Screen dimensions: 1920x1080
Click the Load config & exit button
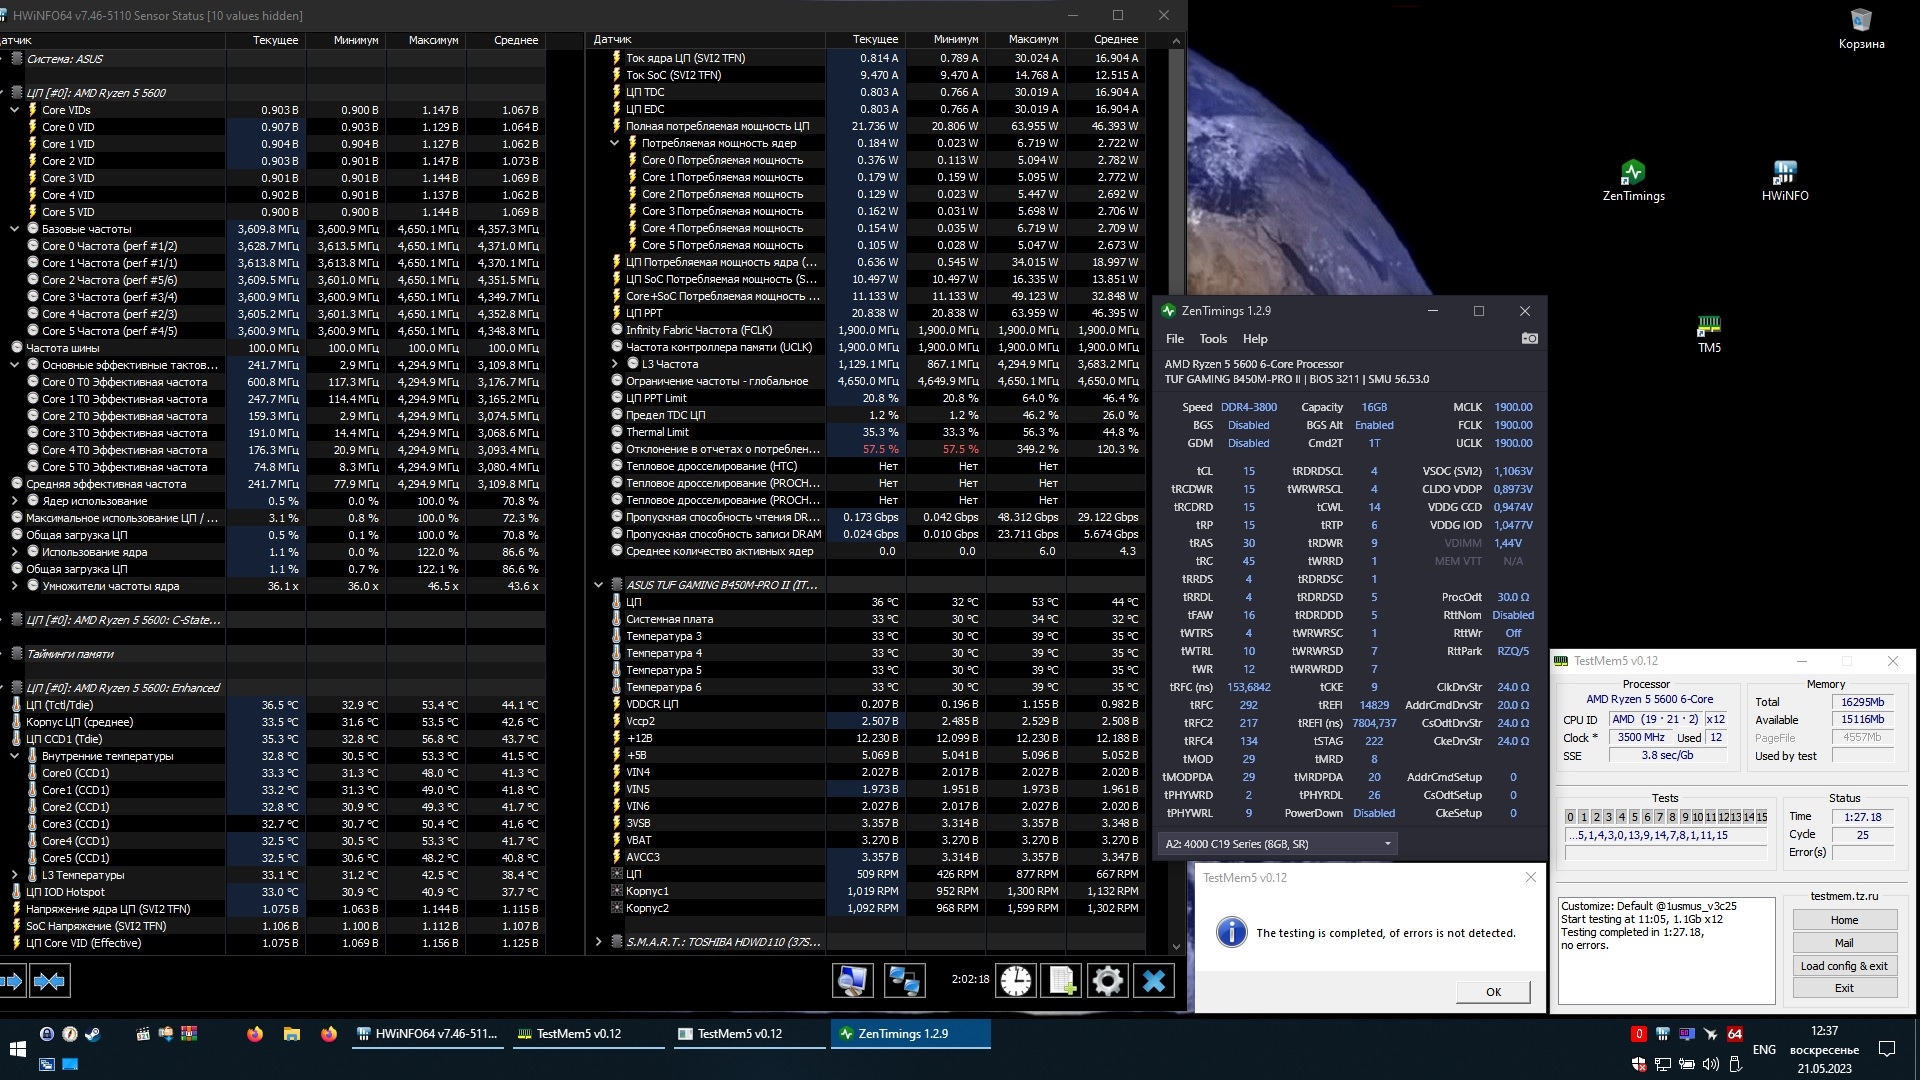[1843, 966]
